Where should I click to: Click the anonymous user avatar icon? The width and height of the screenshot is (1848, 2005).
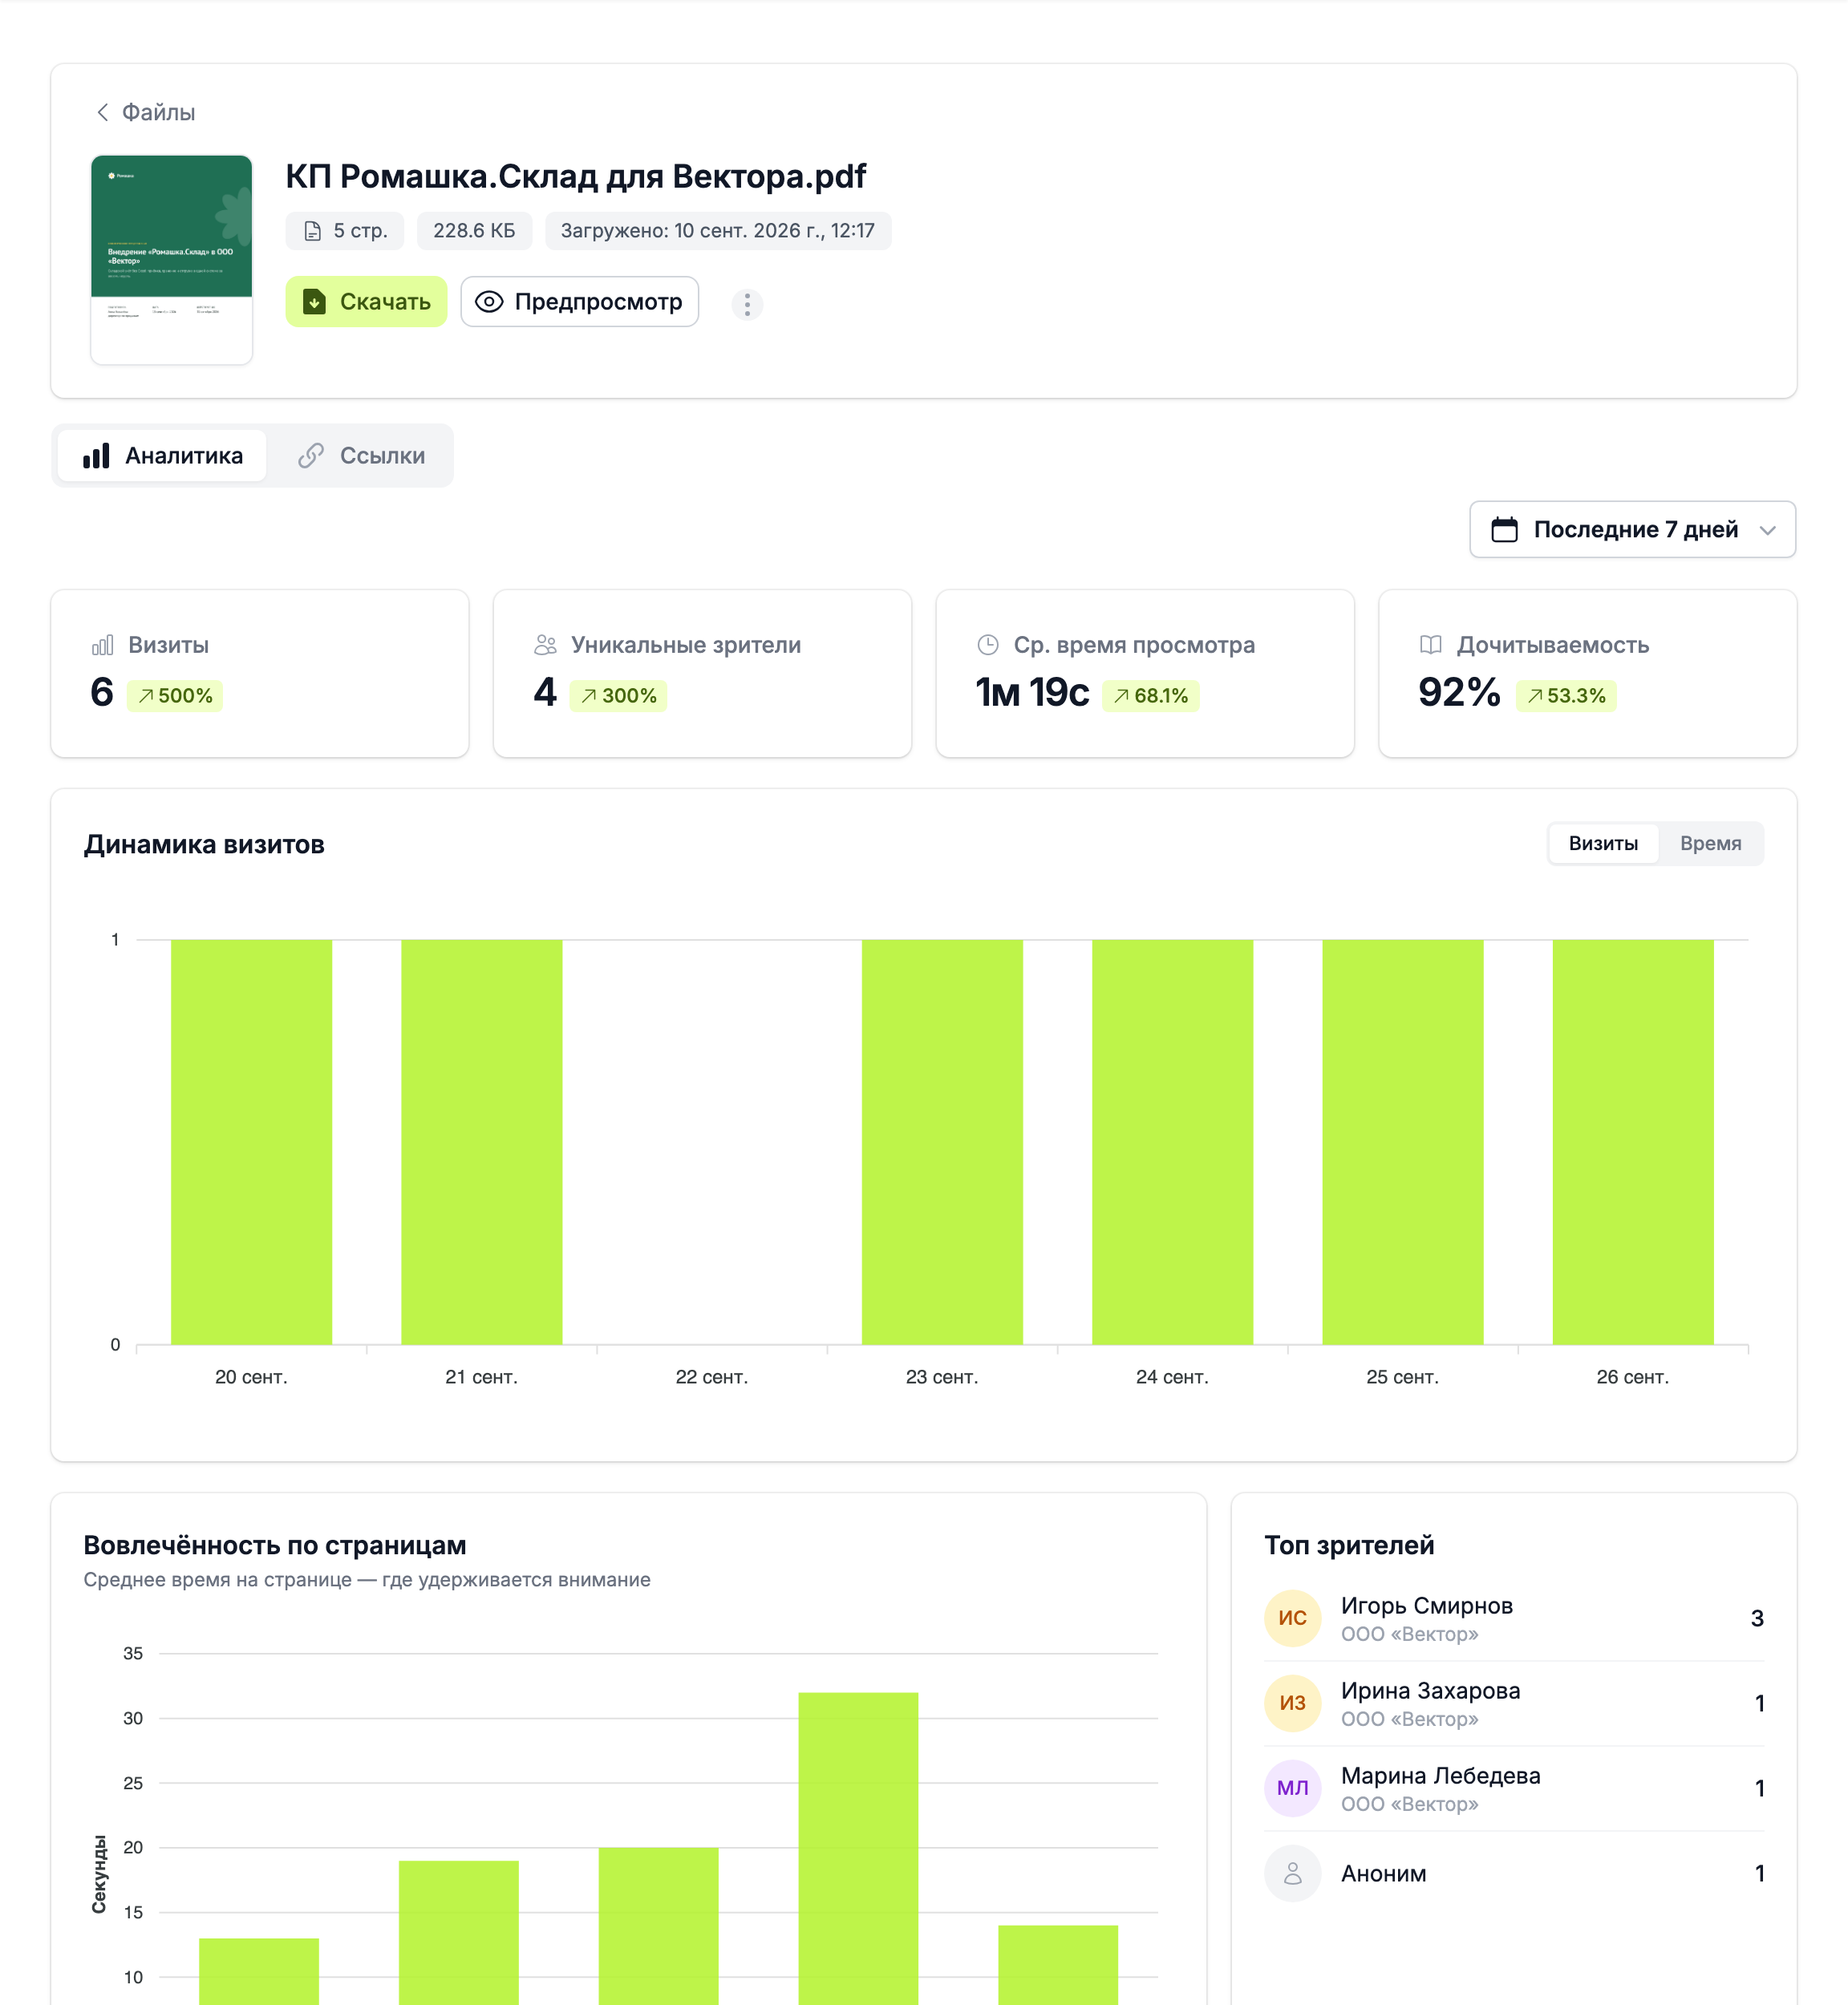(1293, 1873)
